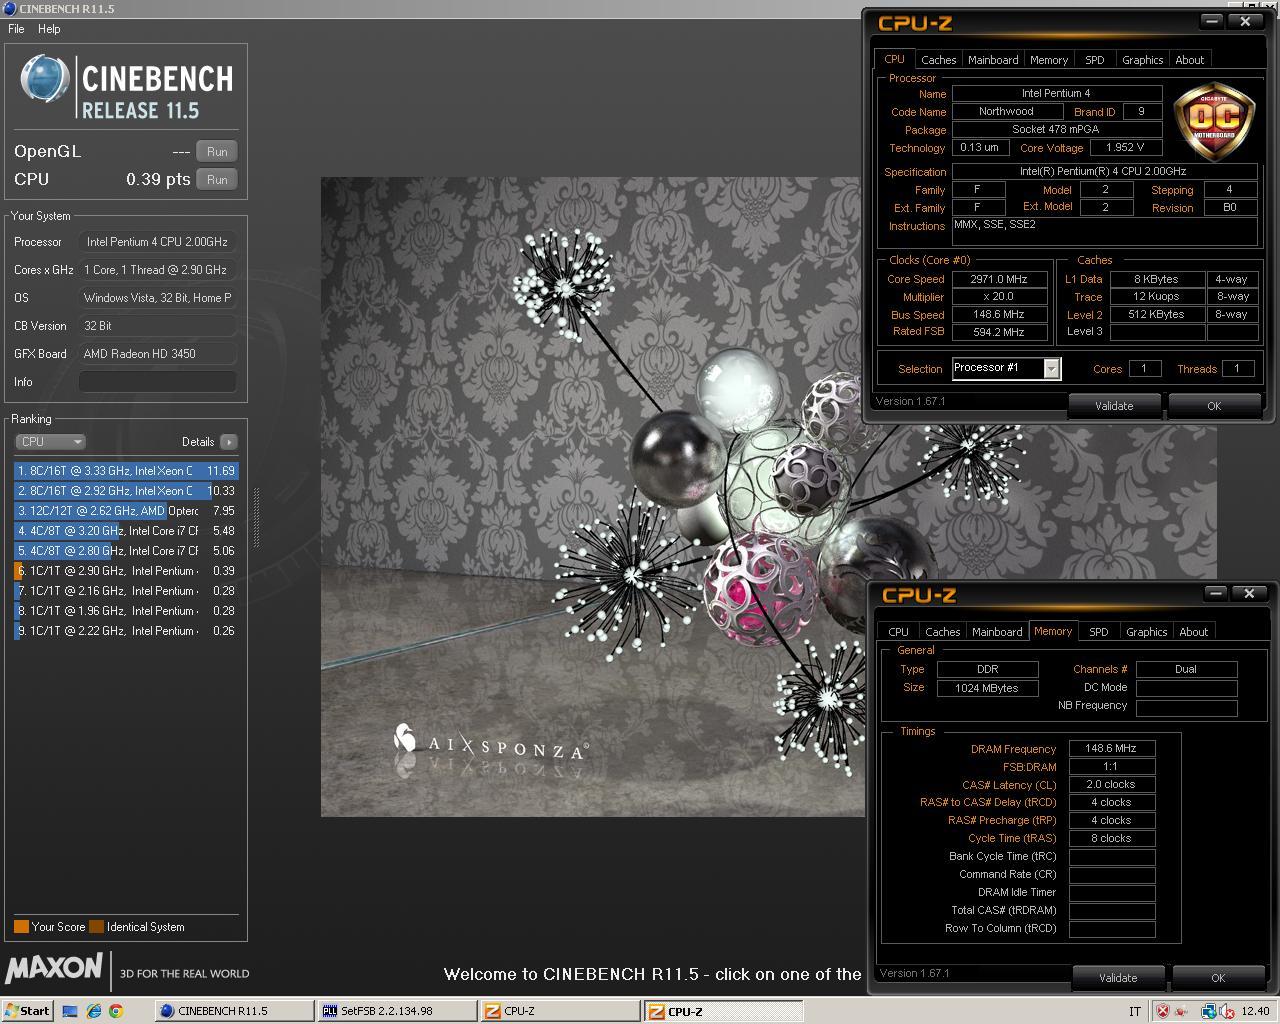Viewport: 1280px width, 1024px height.
Task: Switch to Graphics tab in upper CPU-Z
Action: coord(1142,60)
